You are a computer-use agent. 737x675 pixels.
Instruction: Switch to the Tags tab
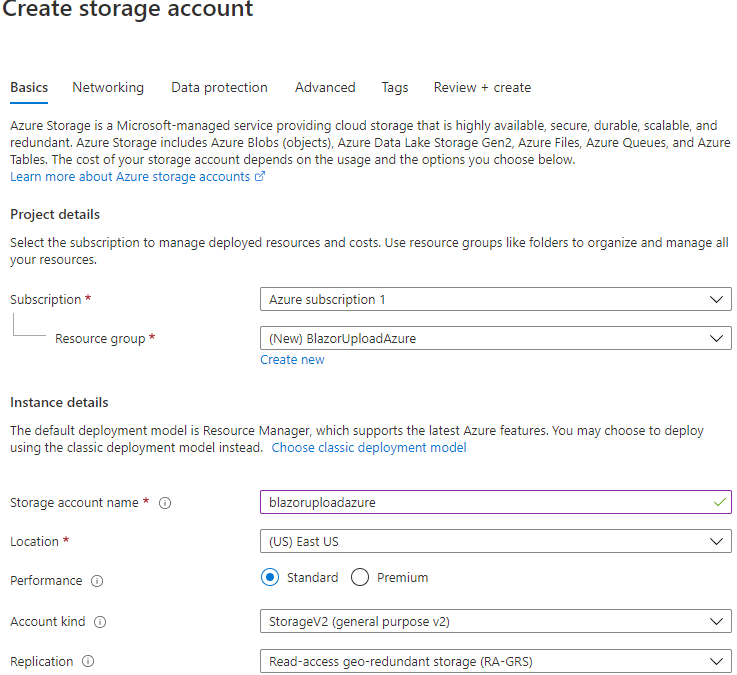pyautogui.click(x=395, y=88)
